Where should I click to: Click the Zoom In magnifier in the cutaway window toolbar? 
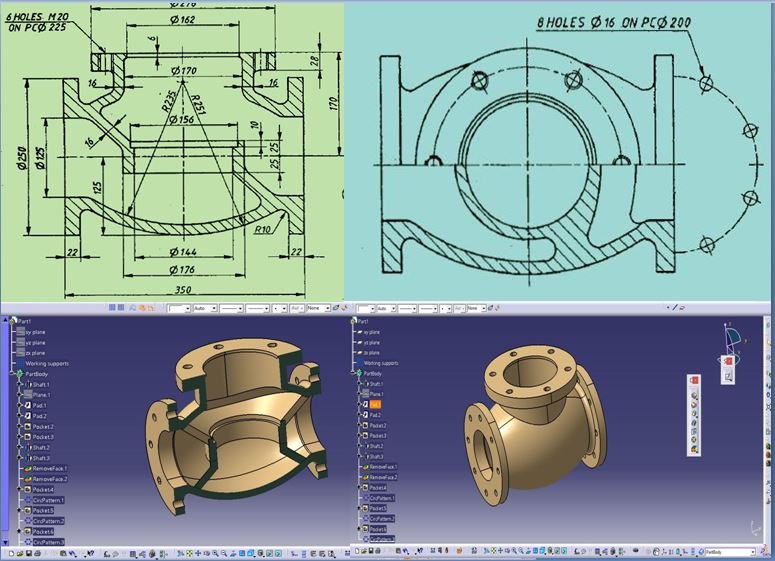213,552
